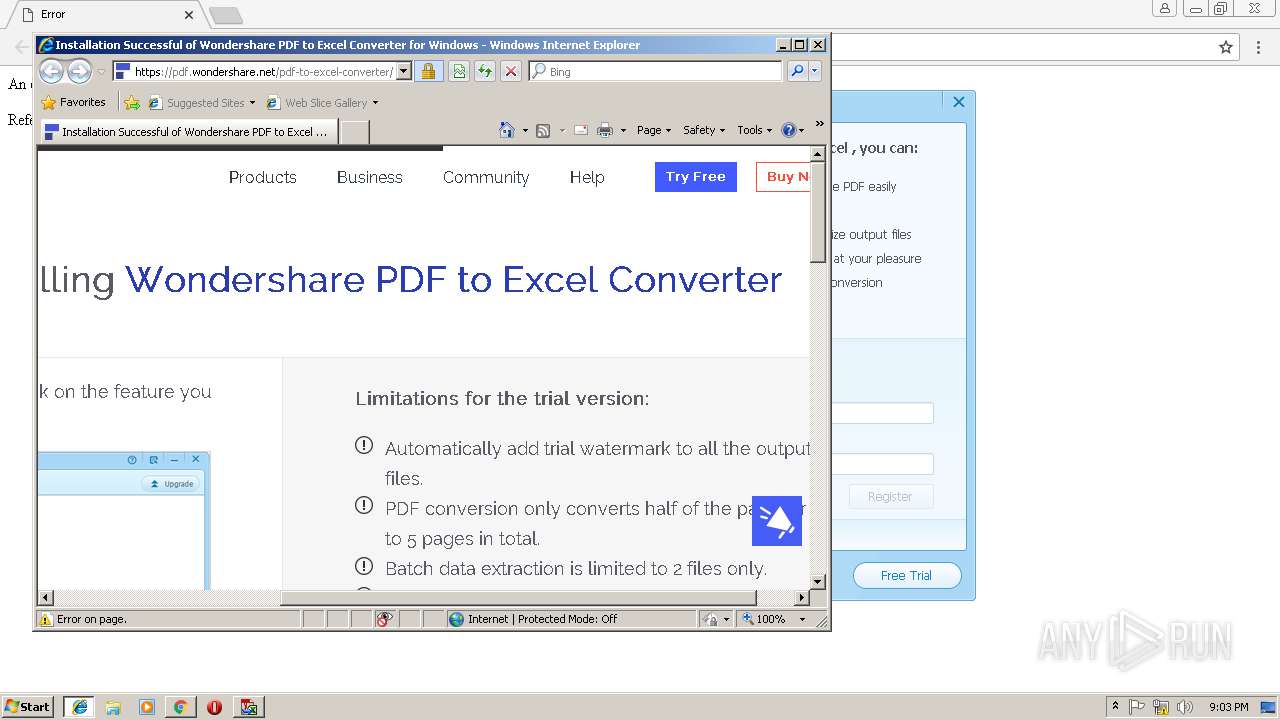Viewport: 1280px width, 720px height.
Task: Click the search magnifier button
Action: (x=797, y=72)
